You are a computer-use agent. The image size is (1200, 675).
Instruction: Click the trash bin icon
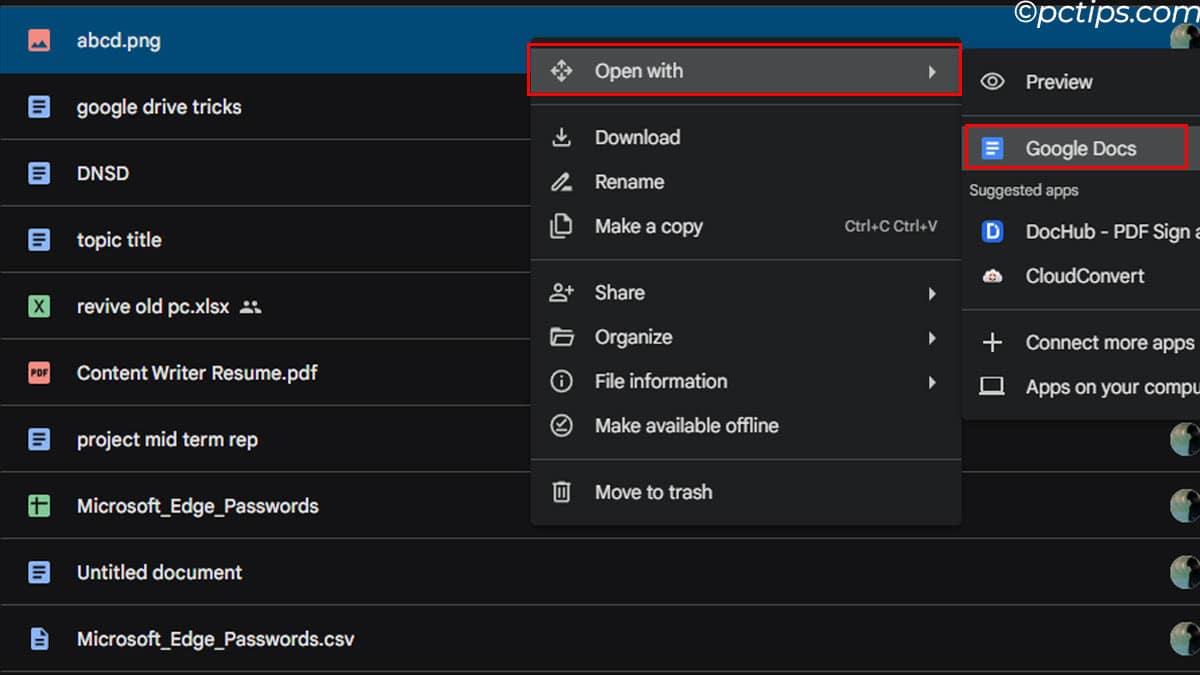[562, 492]
